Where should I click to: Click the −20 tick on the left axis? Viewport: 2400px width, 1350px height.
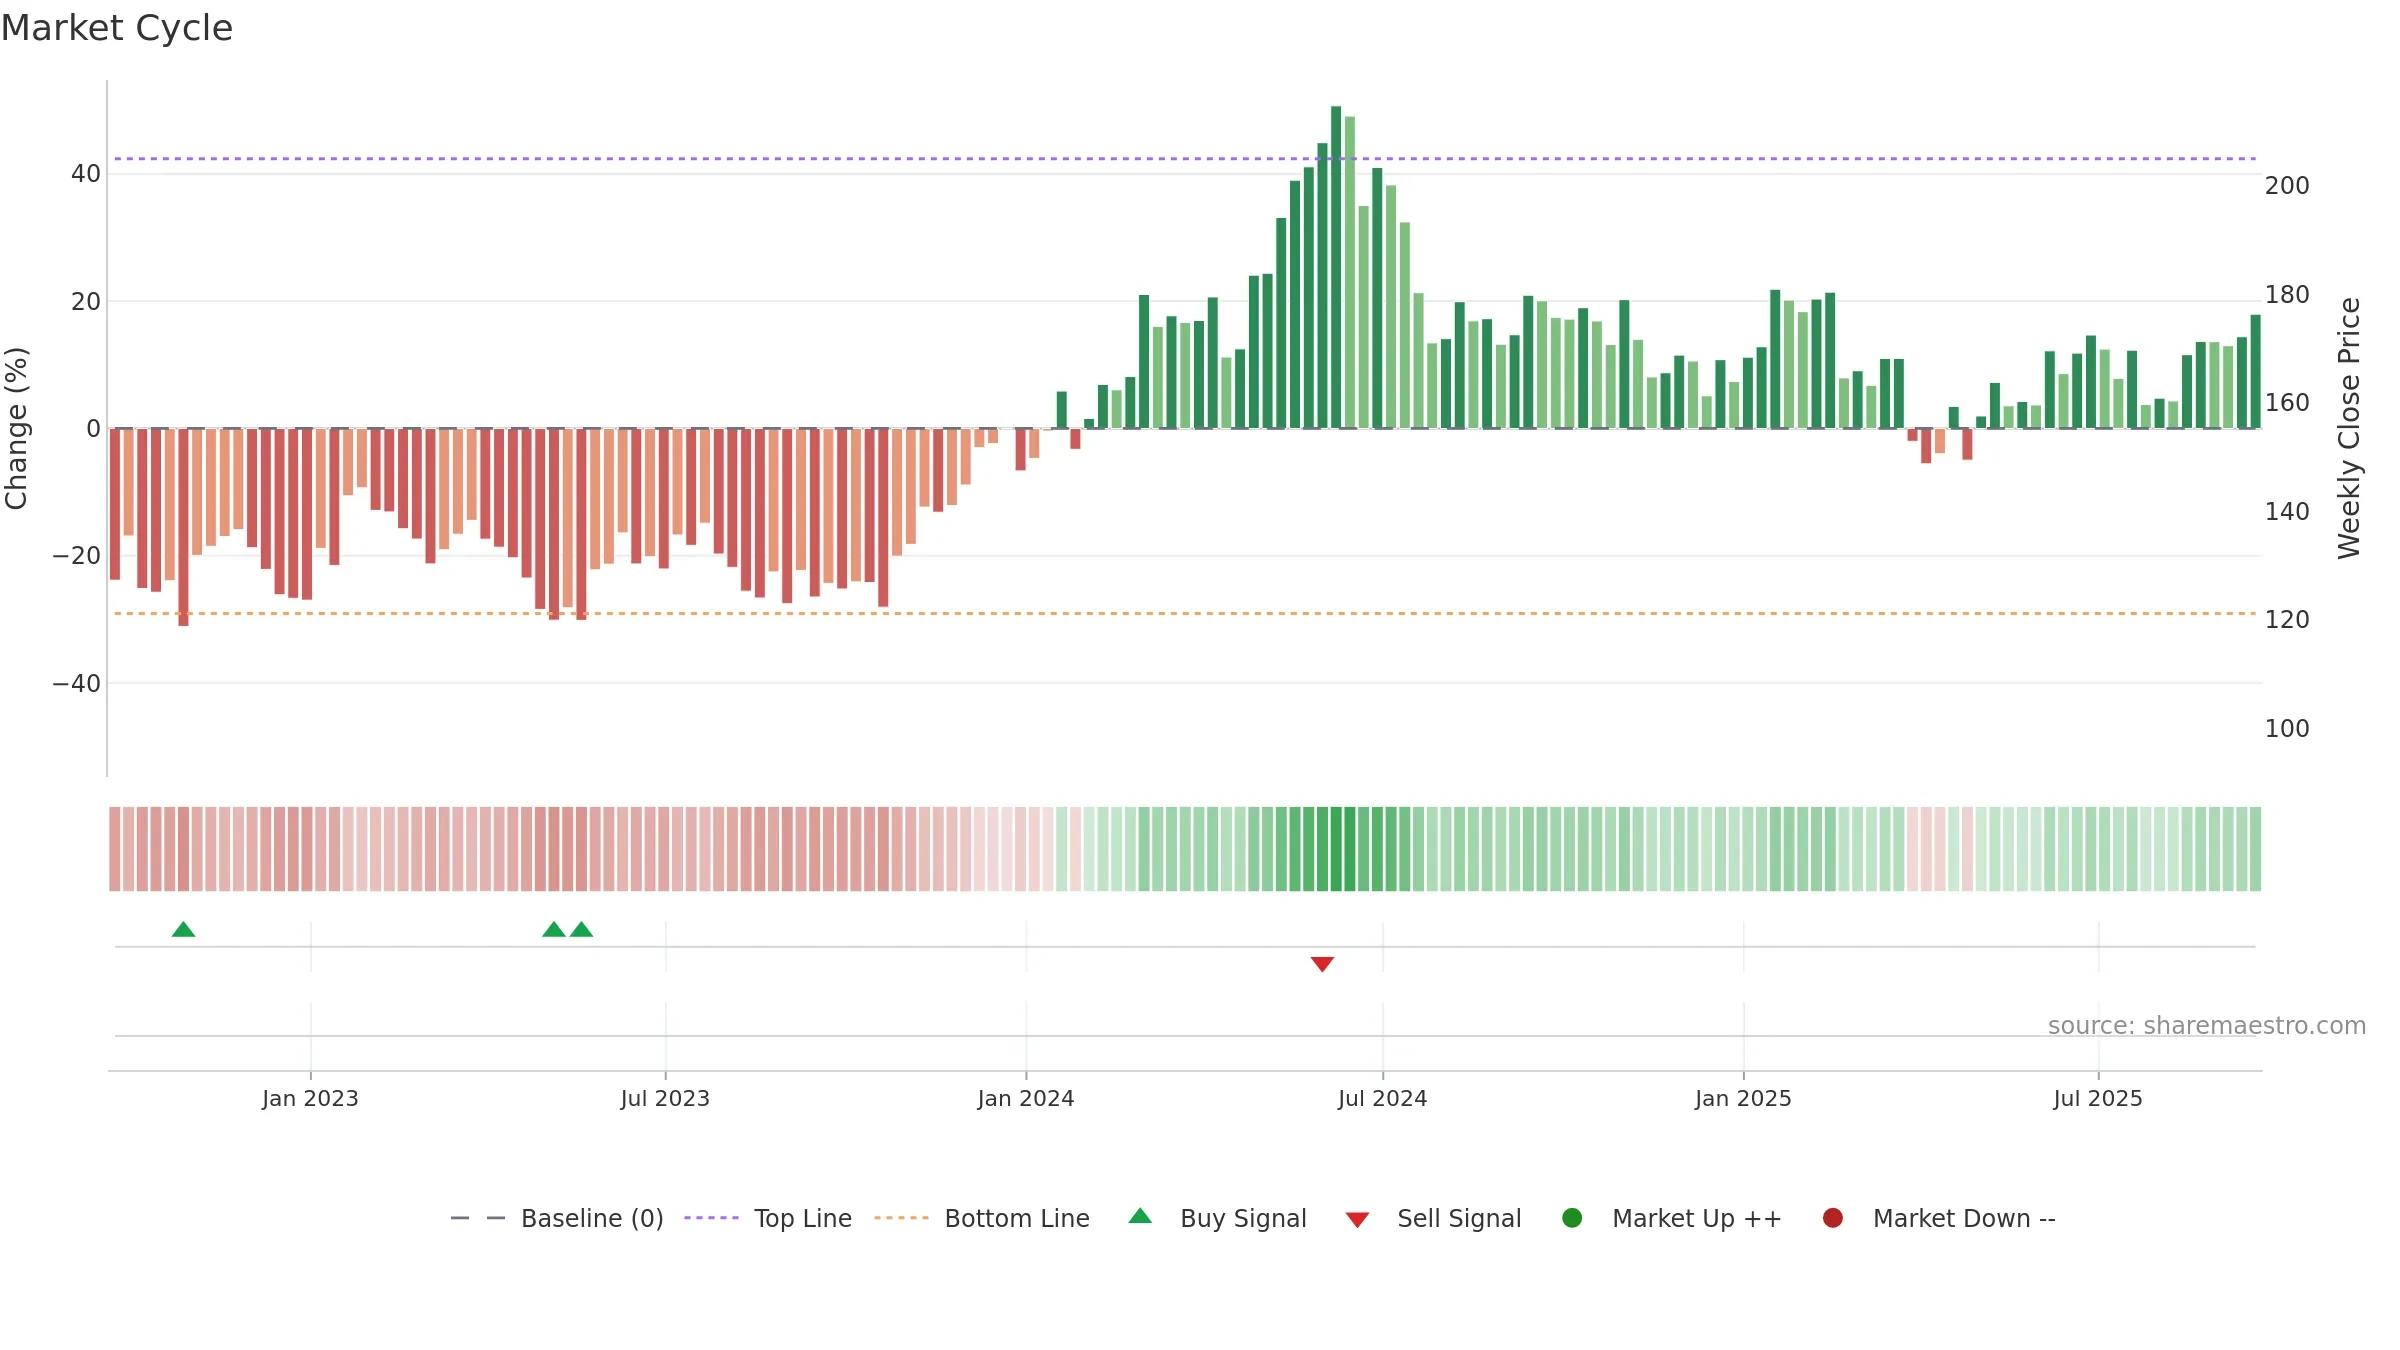(77, 556)
